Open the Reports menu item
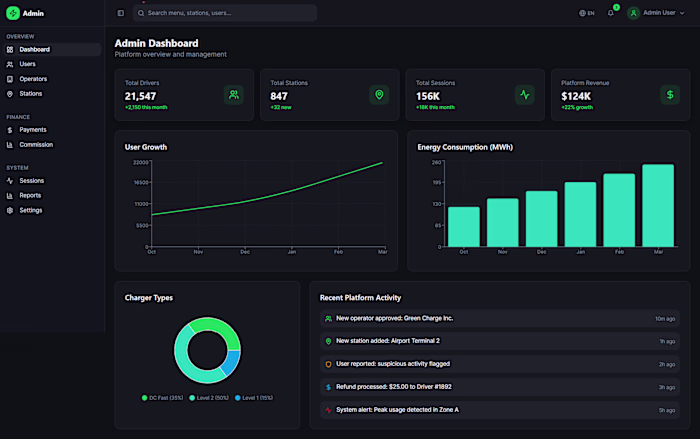This screenshot has height=439, width=700. point(53,196)
